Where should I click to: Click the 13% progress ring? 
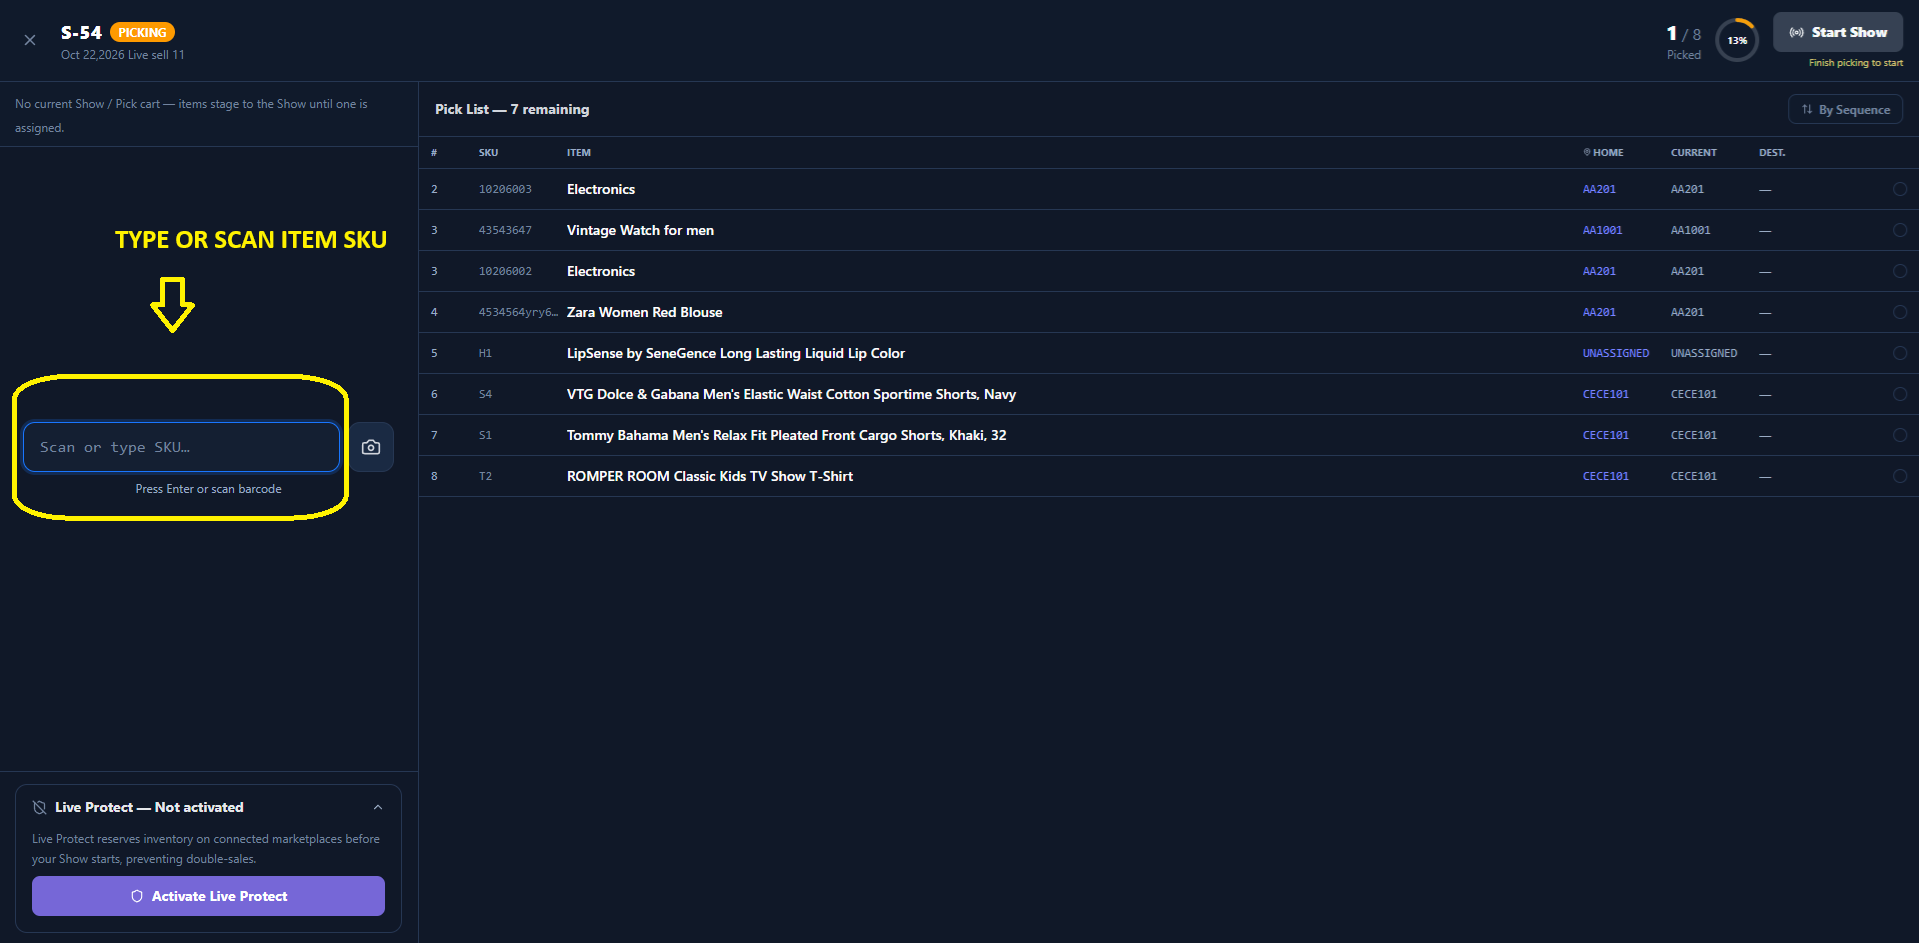point(1737,40)
